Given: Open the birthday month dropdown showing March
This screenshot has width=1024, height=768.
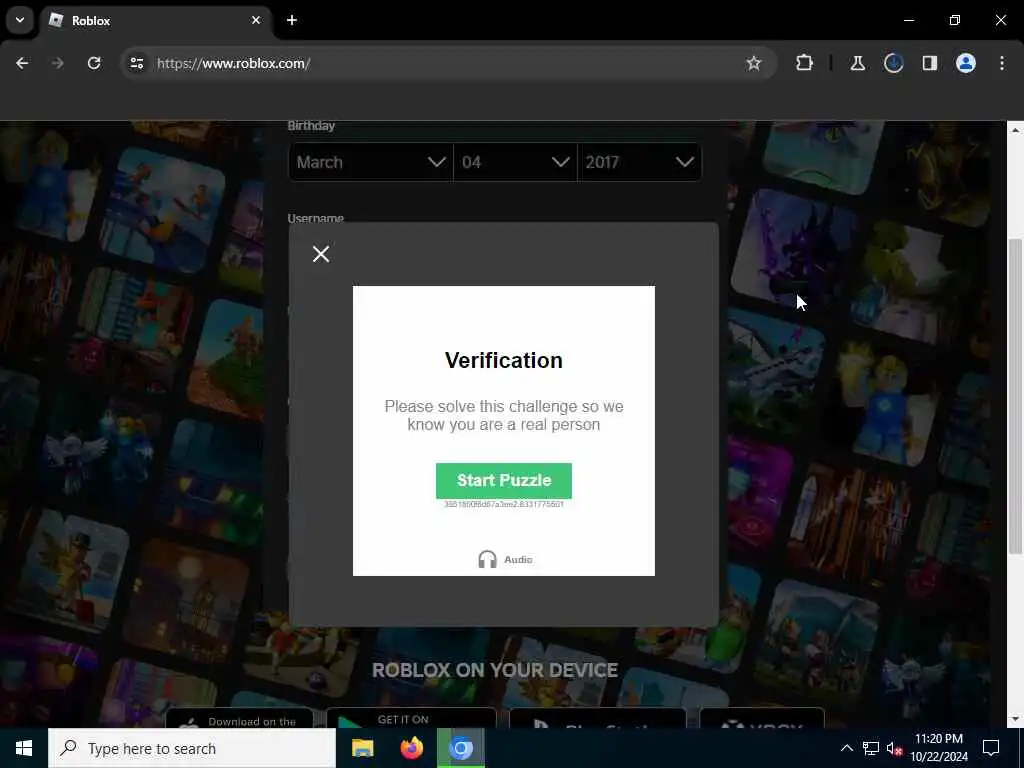Looking at the screenshot, I should pyautogui.click(x=371, y=162).
